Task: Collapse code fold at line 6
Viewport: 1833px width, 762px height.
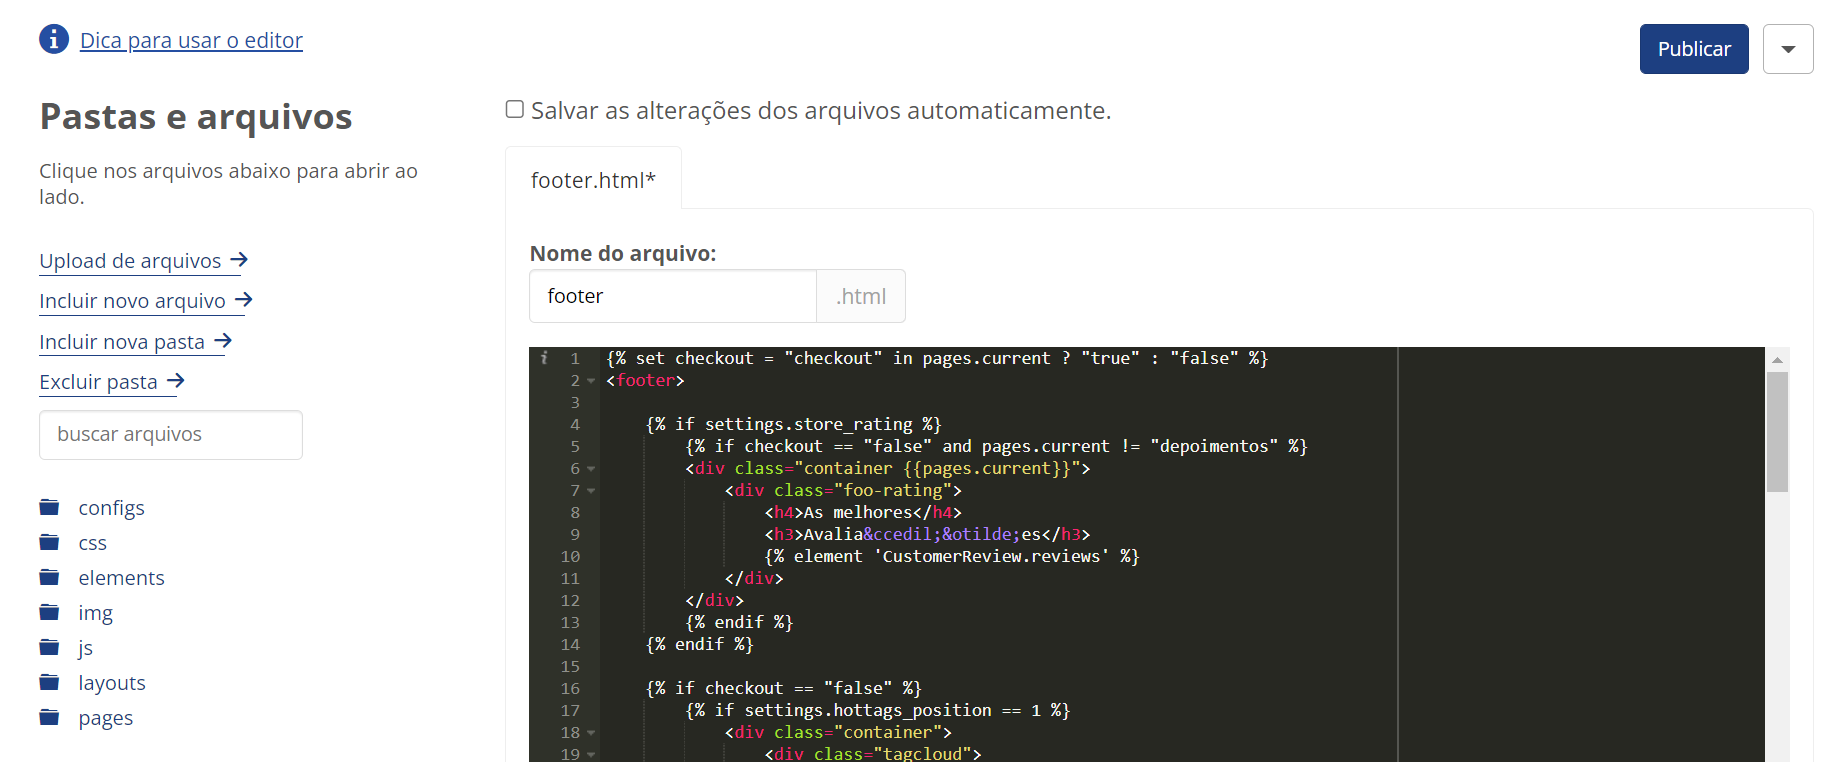Action: point(591,469)
